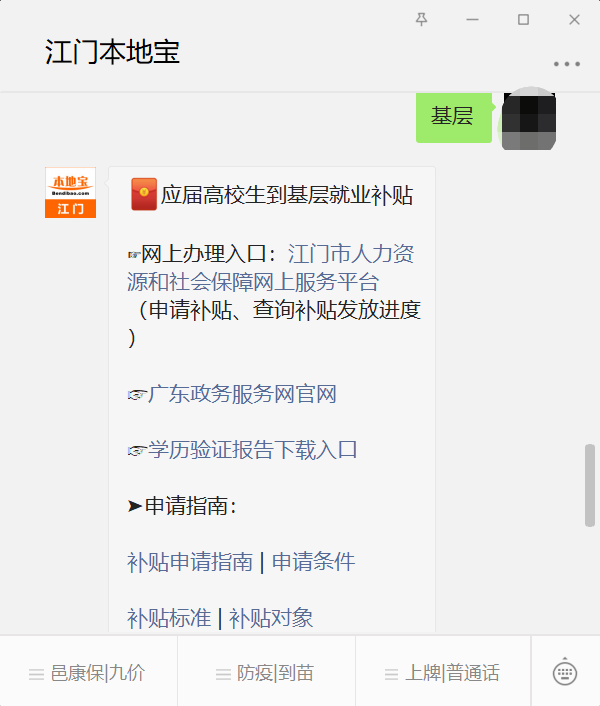The image size is (600, 706).
Task: Click the red envelope emoji icon
Action: (x=144, y=194)
